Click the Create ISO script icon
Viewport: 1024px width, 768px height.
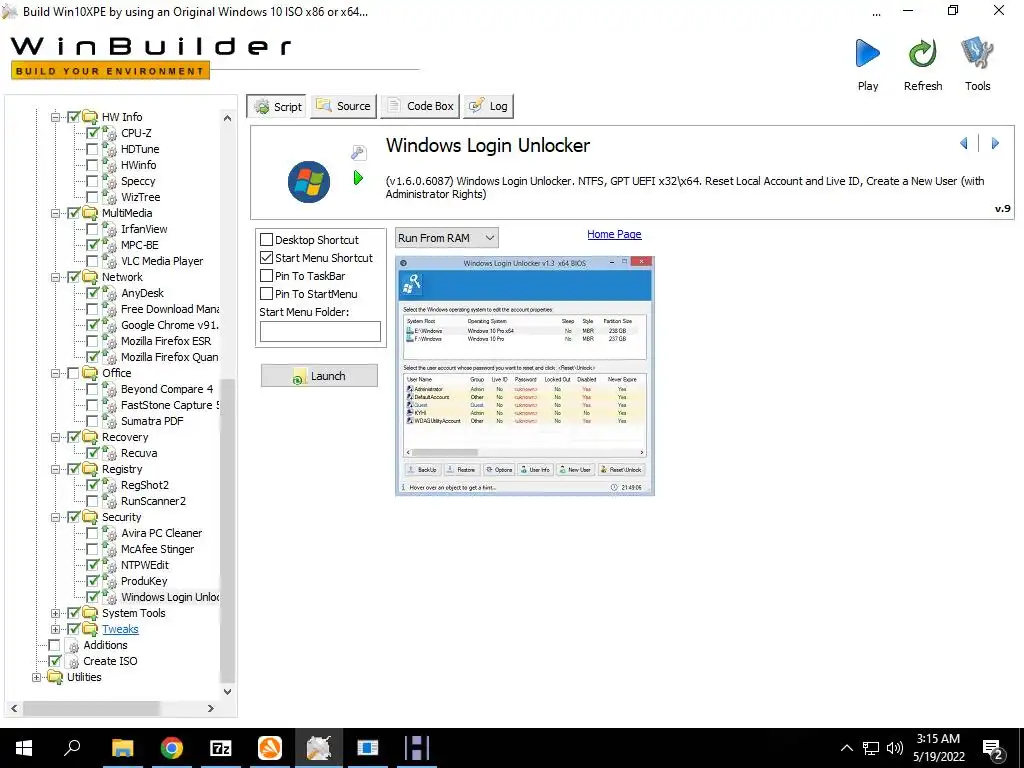73,662
